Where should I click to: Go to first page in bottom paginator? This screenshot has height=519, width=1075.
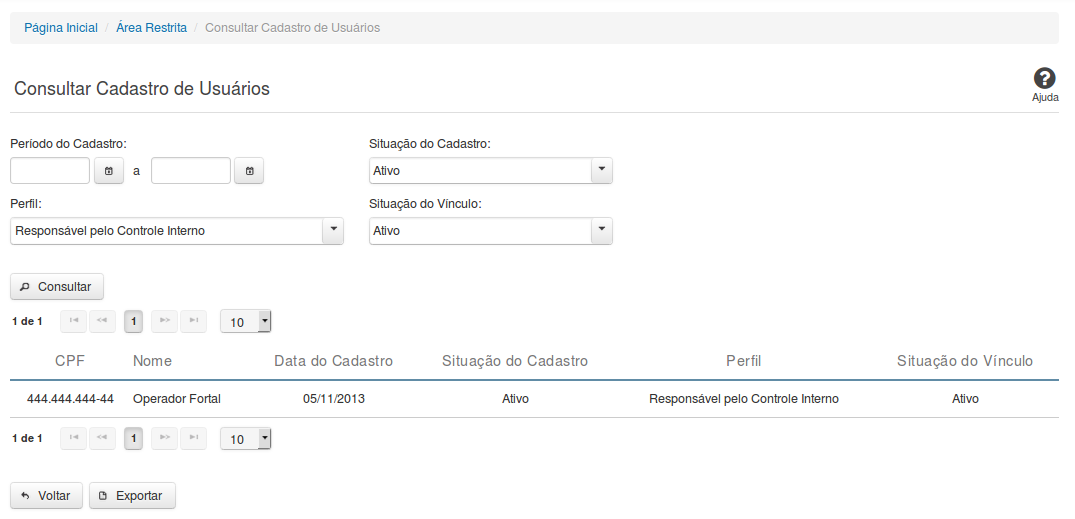[74, 438]
